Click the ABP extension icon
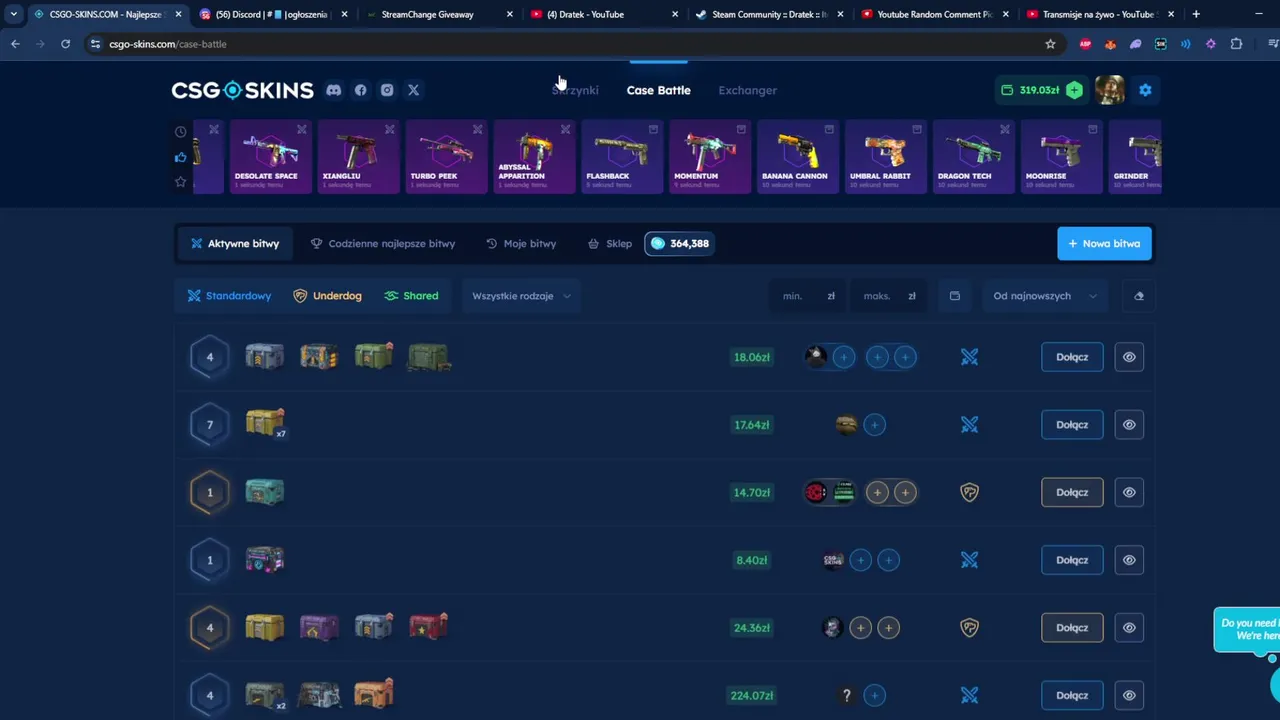 click(x=1085, y=44)
